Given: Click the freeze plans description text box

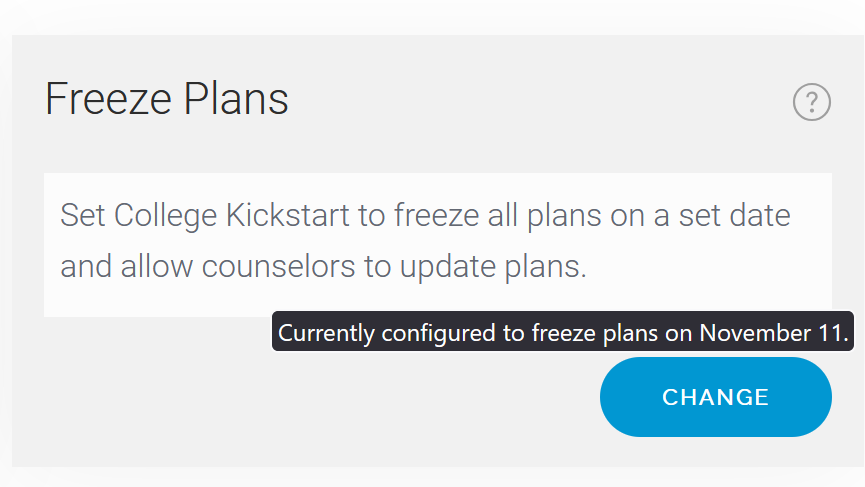Looking at the screenshot, I should coord(438,245).
